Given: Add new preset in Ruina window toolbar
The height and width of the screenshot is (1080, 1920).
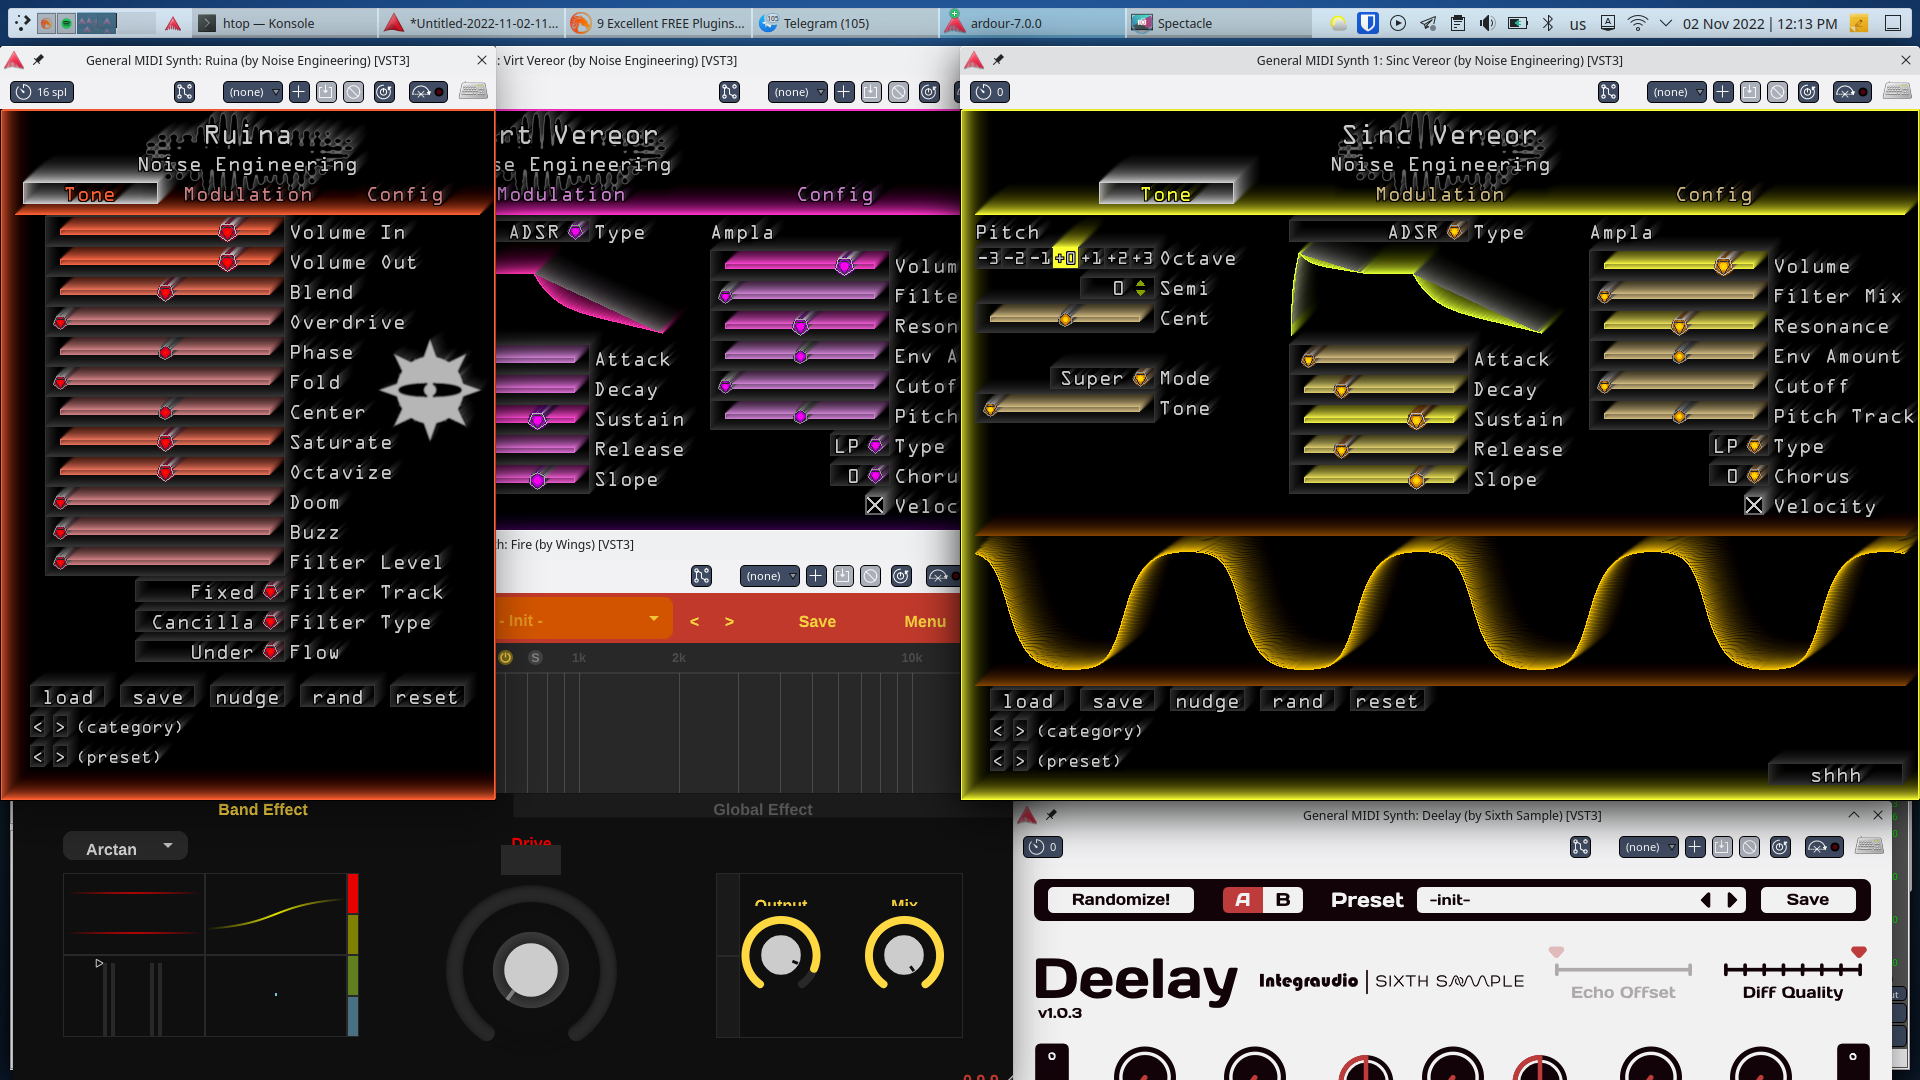Looking at the screenshot, I should [299, 92].
